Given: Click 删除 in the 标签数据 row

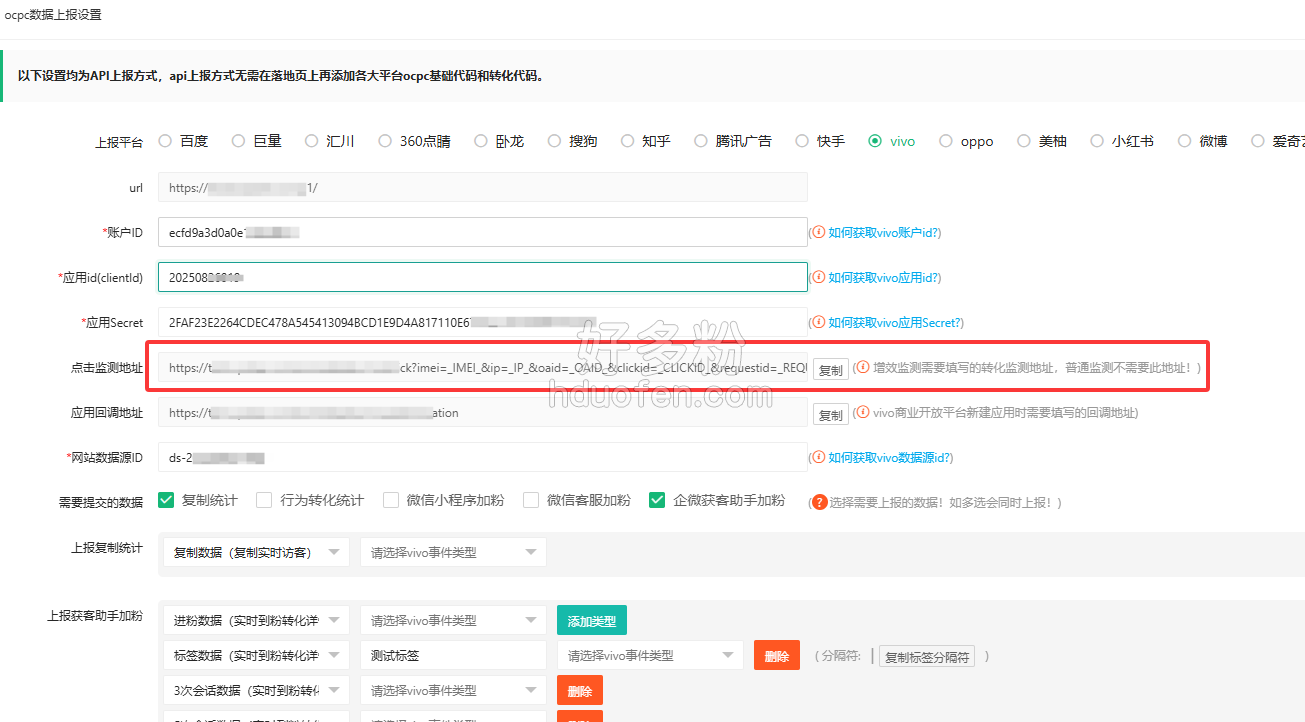Looking at the screenshot, I should tap(776, 656).
